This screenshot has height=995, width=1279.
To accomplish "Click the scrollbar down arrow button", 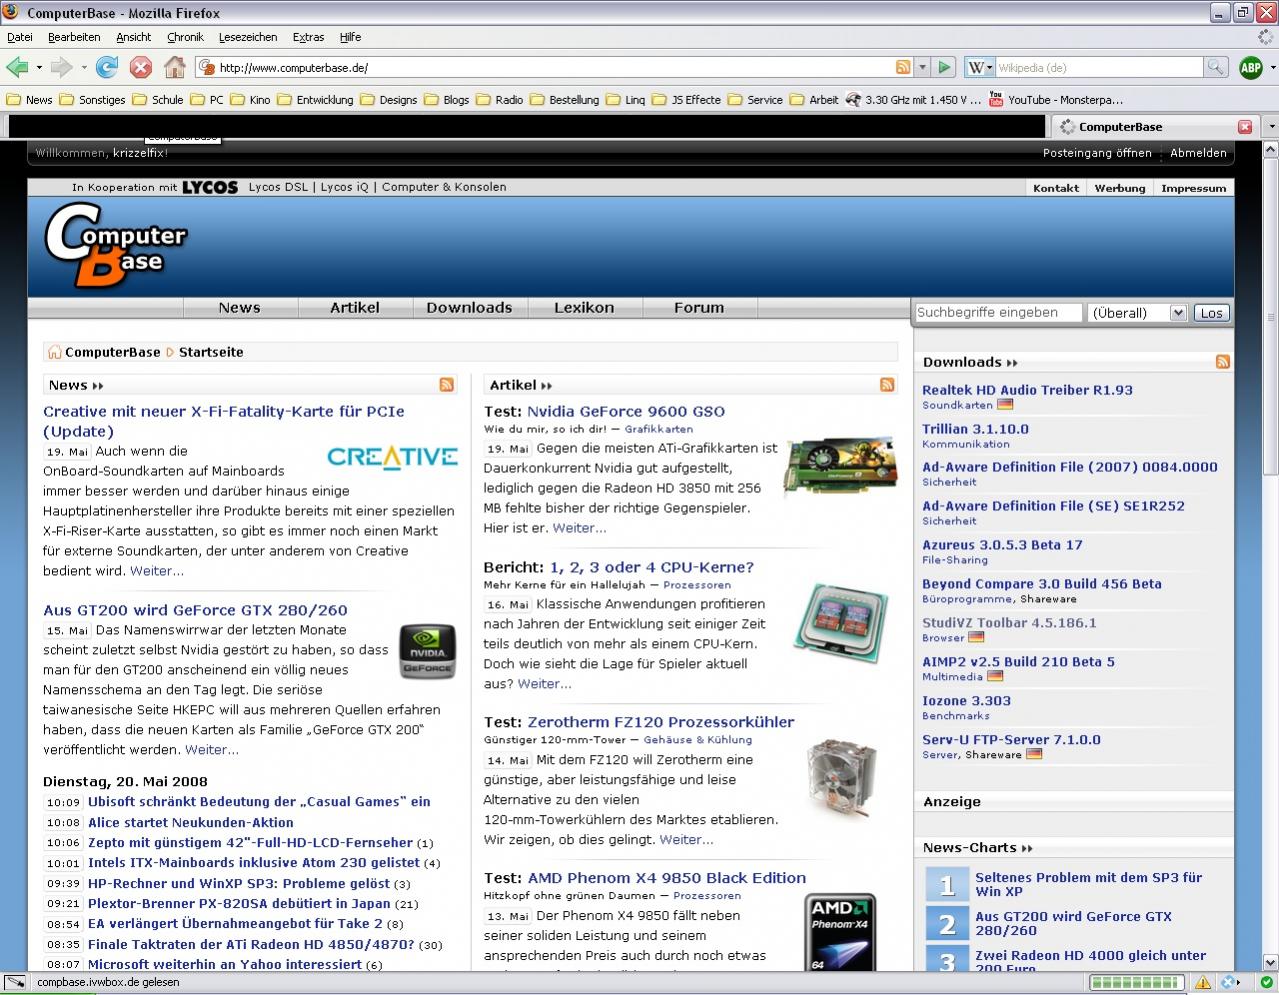I will click(x=1270, y=963).
